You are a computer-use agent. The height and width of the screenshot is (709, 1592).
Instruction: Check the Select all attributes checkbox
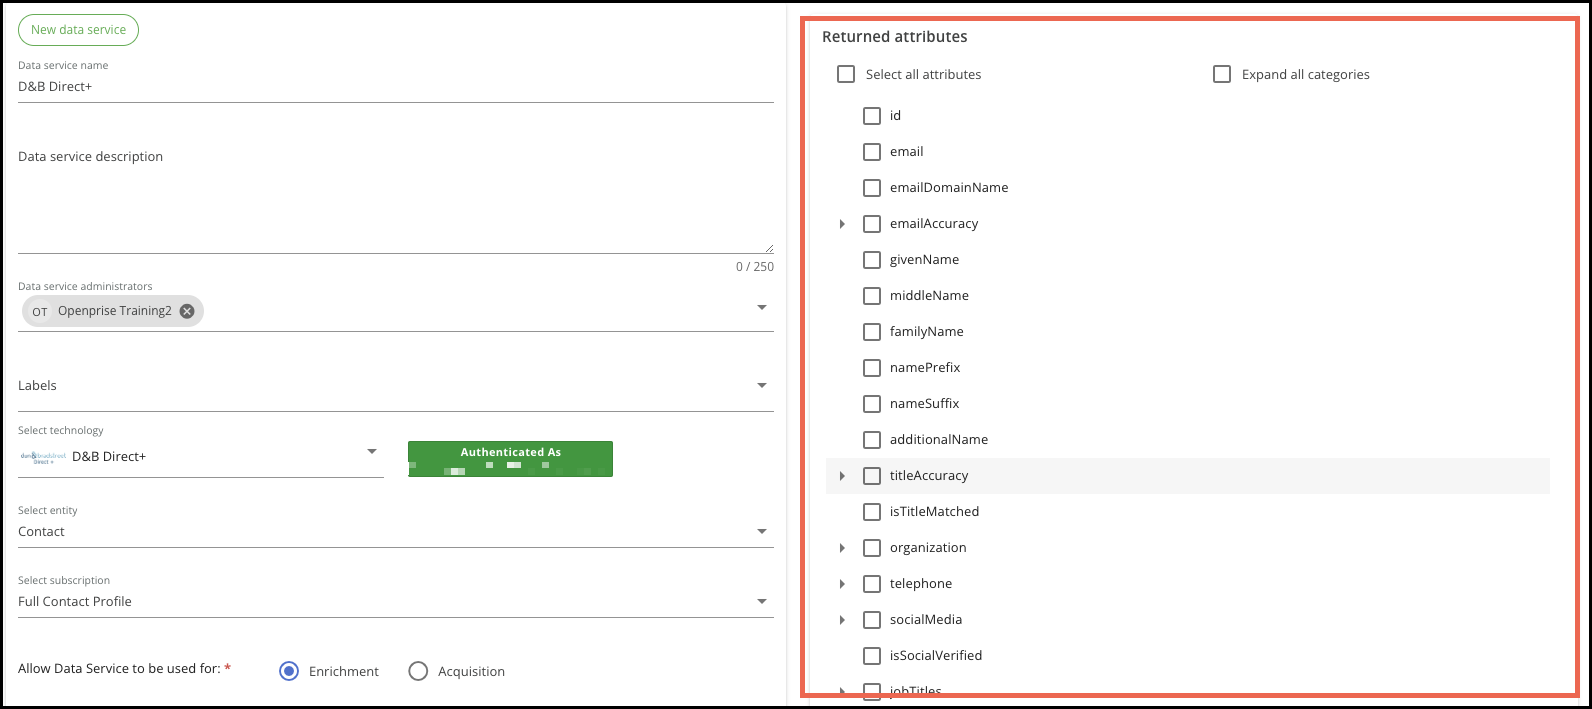point(846,74)
